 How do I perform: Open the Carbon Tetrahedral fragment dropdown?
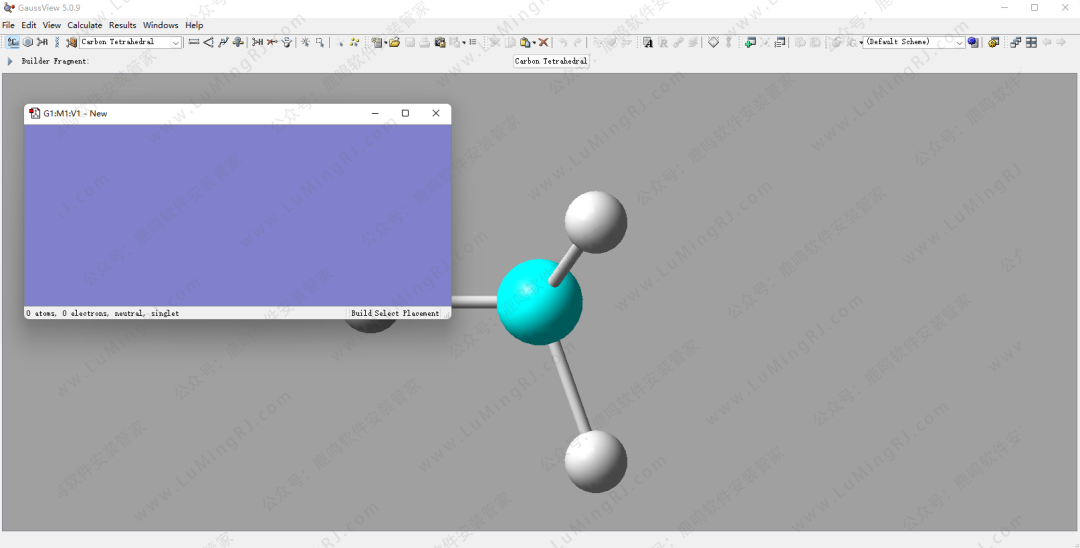point(176,42)
